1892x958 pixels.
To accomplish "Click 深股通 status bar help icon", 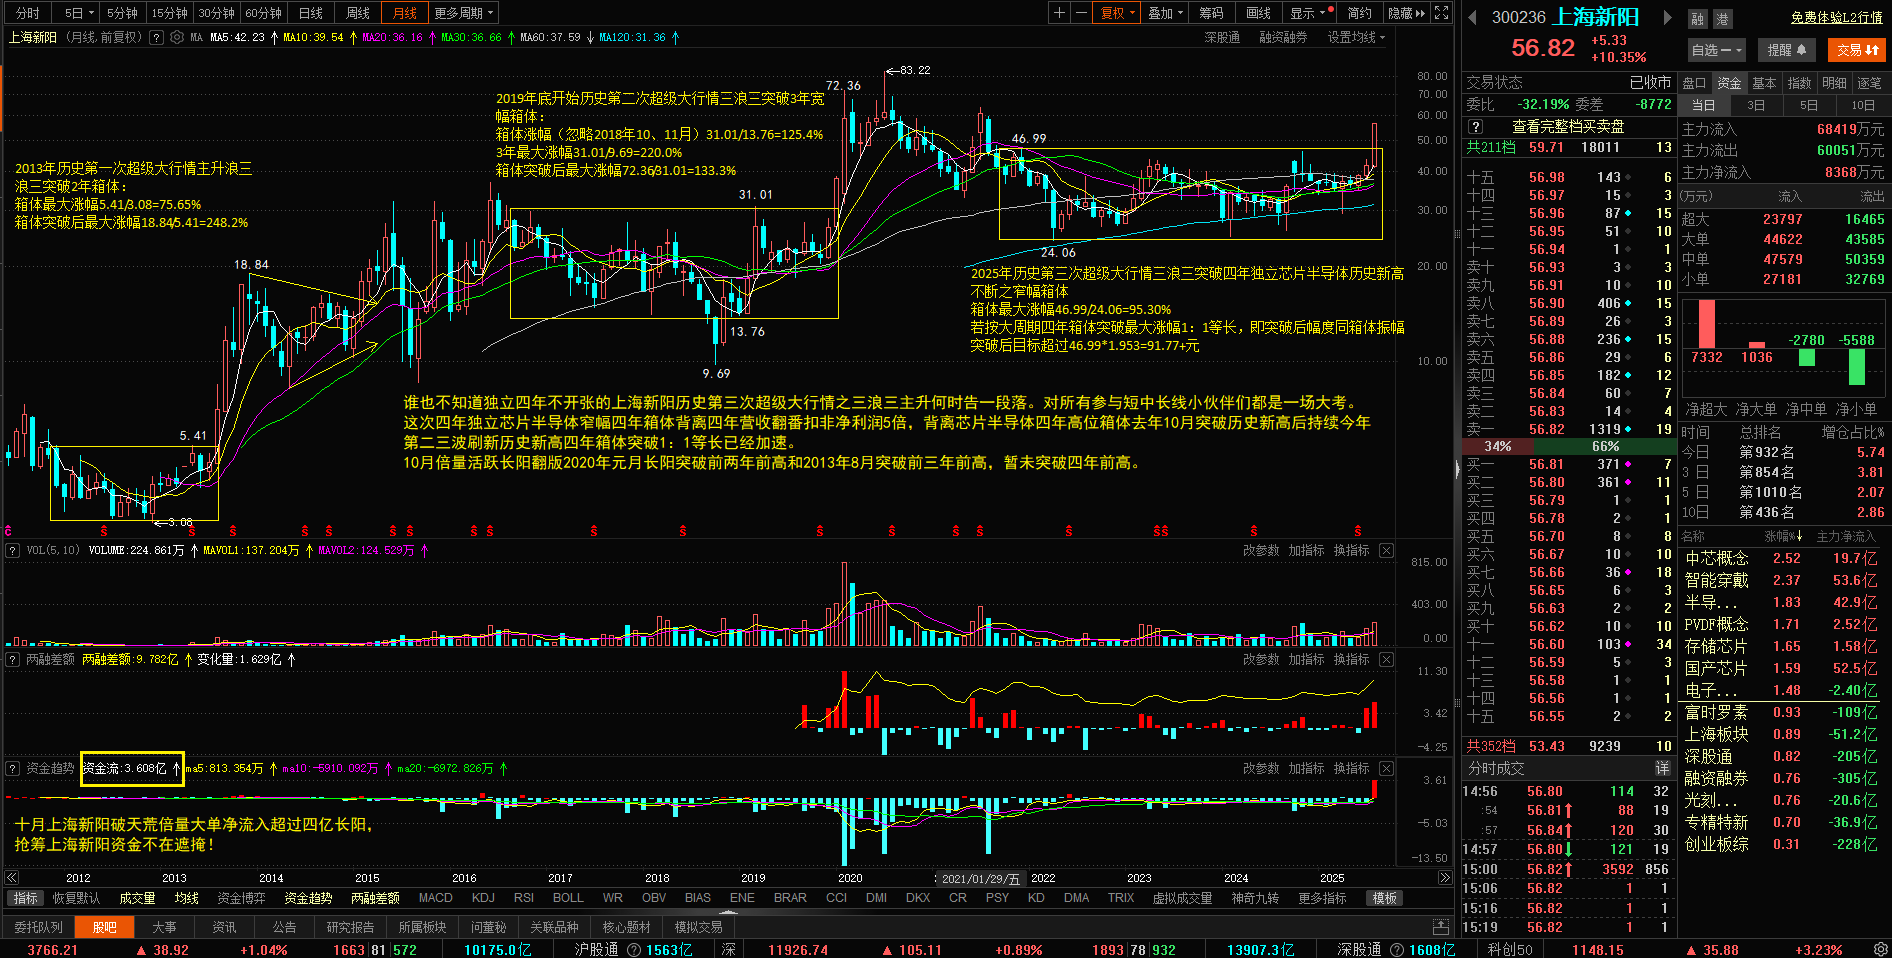I will [1397, 950].
